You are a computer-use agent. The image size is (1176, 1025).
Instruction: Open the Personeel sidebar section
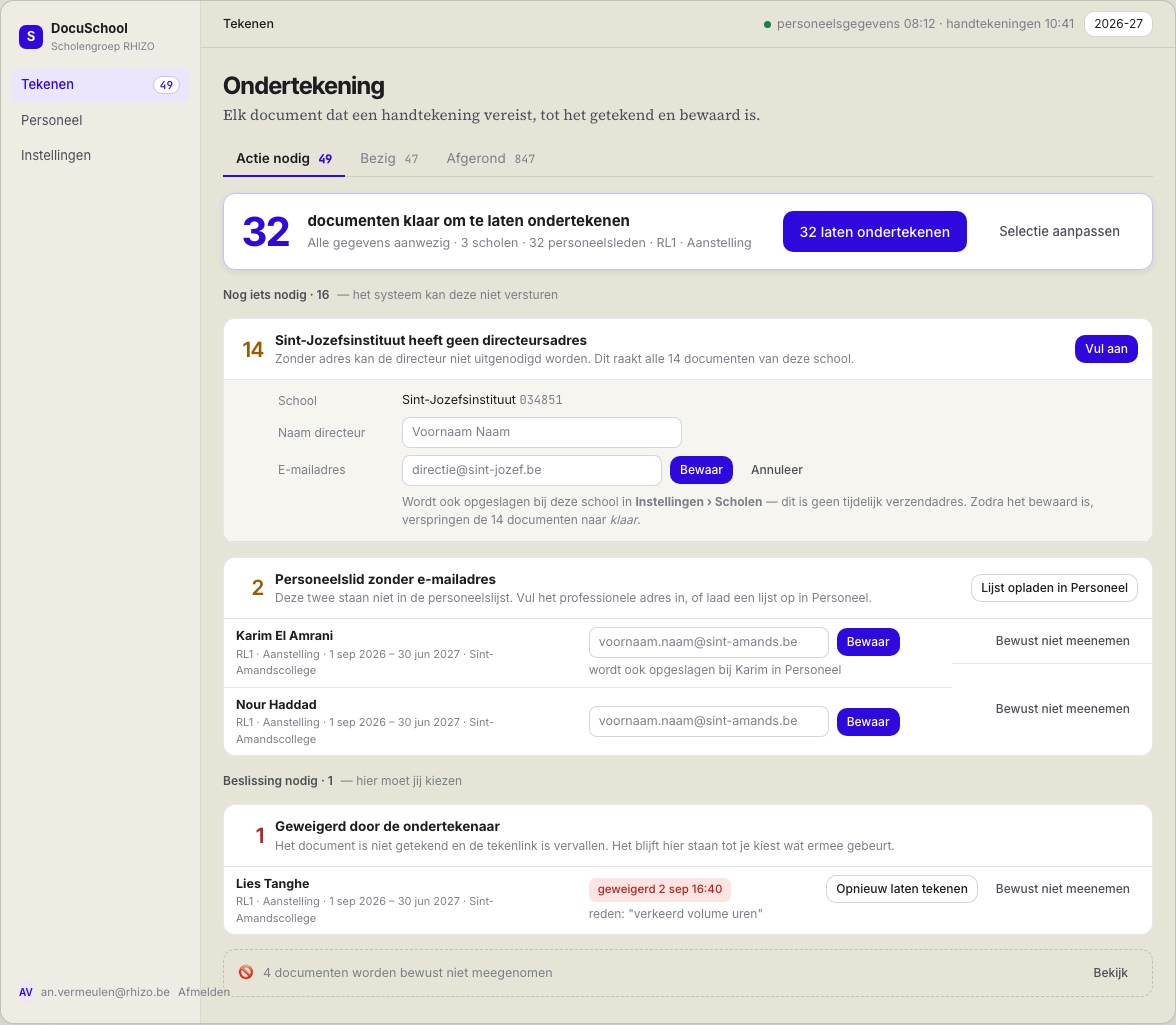coord(100,120)
